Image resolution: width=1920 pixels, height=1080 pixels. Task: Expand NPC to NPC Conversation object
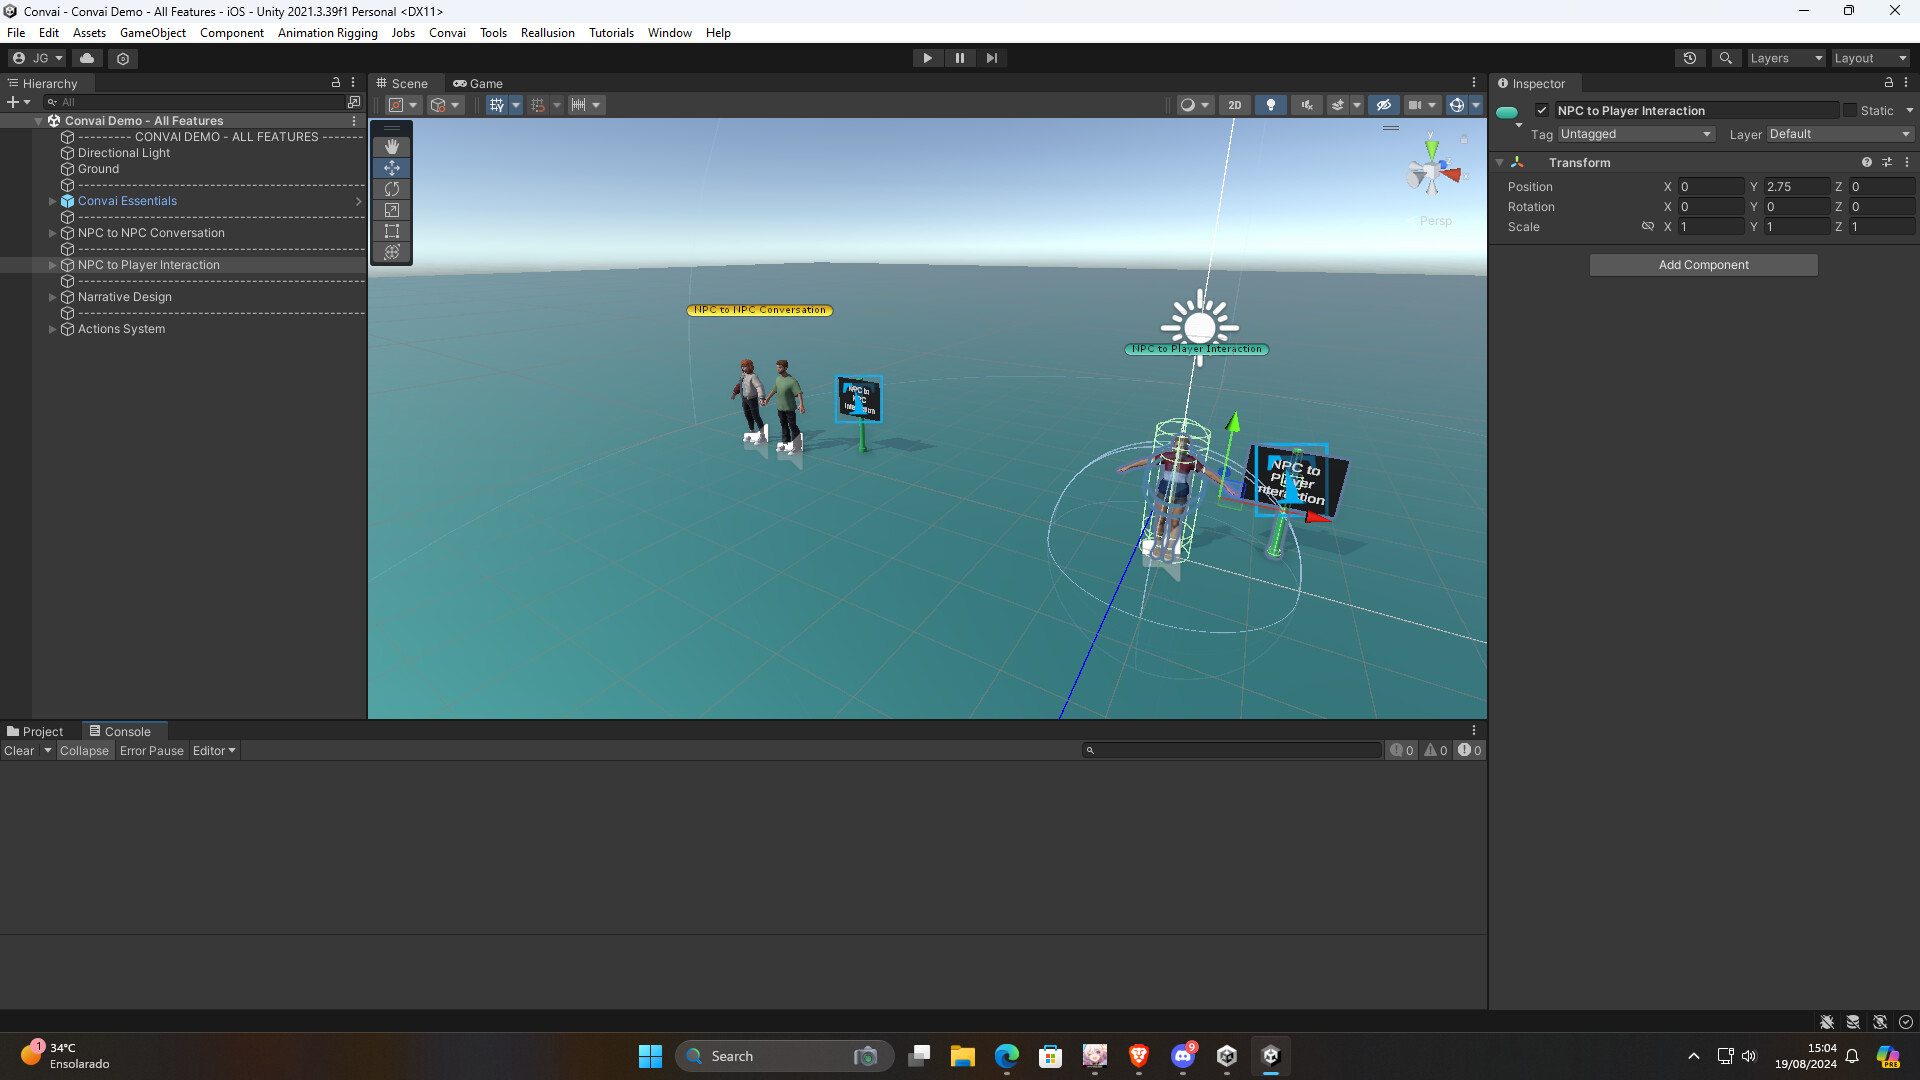click(52, 233)
